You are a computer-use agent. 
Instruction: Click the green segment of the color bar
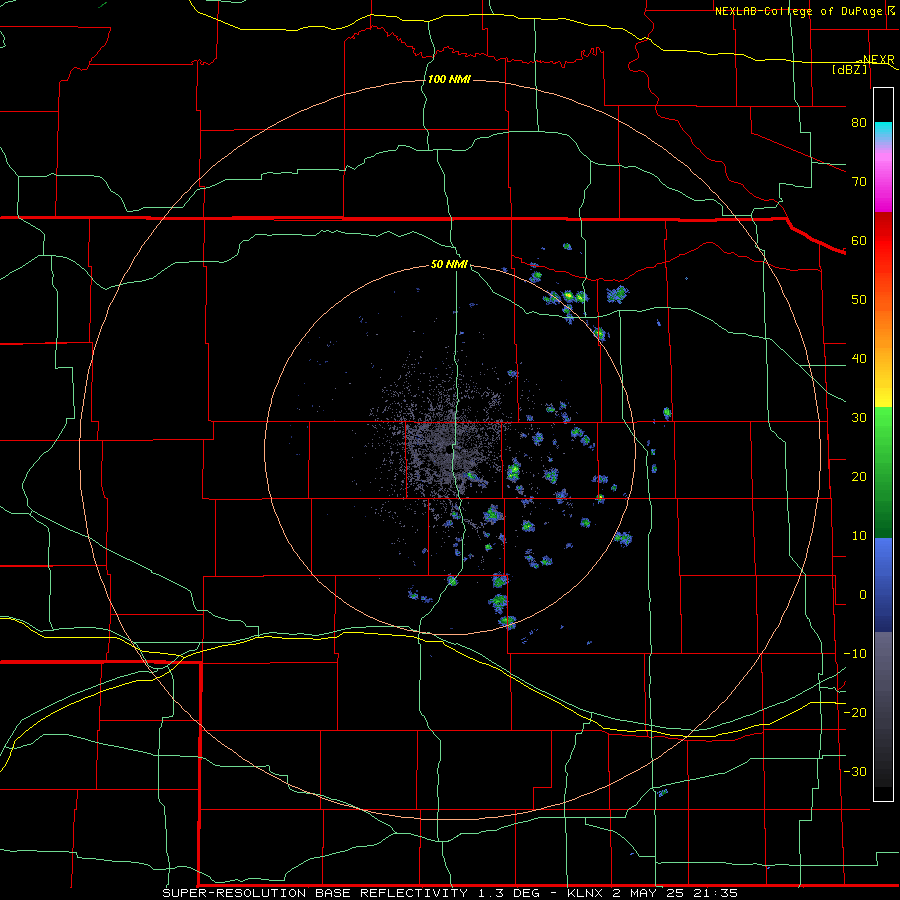click(883, 472)
